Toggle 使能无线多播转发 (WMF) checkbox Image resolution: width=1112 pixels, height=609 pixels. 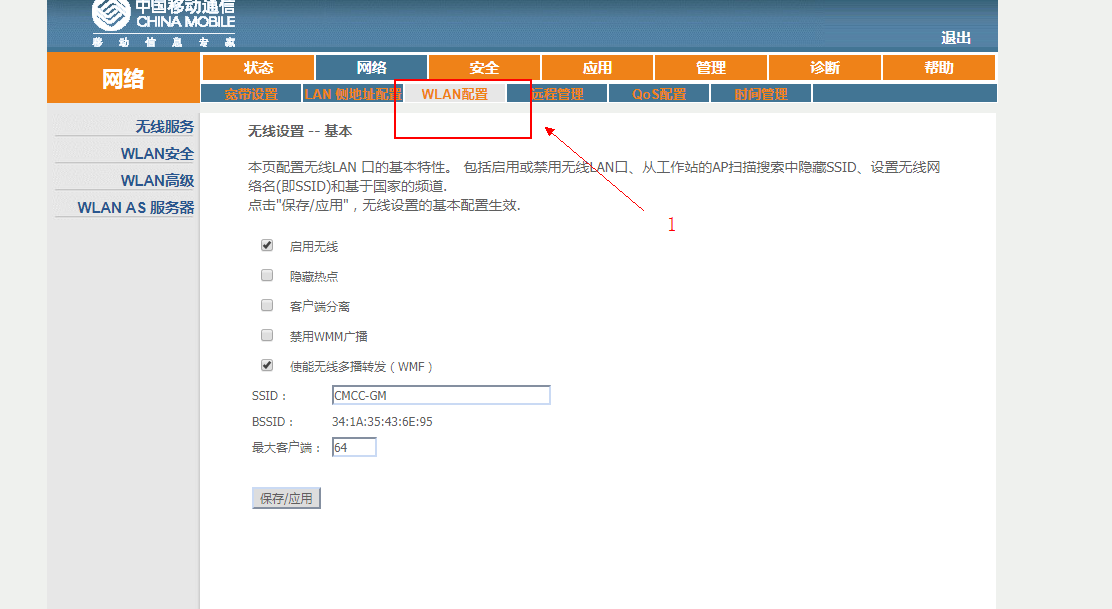tap(267, 365)
